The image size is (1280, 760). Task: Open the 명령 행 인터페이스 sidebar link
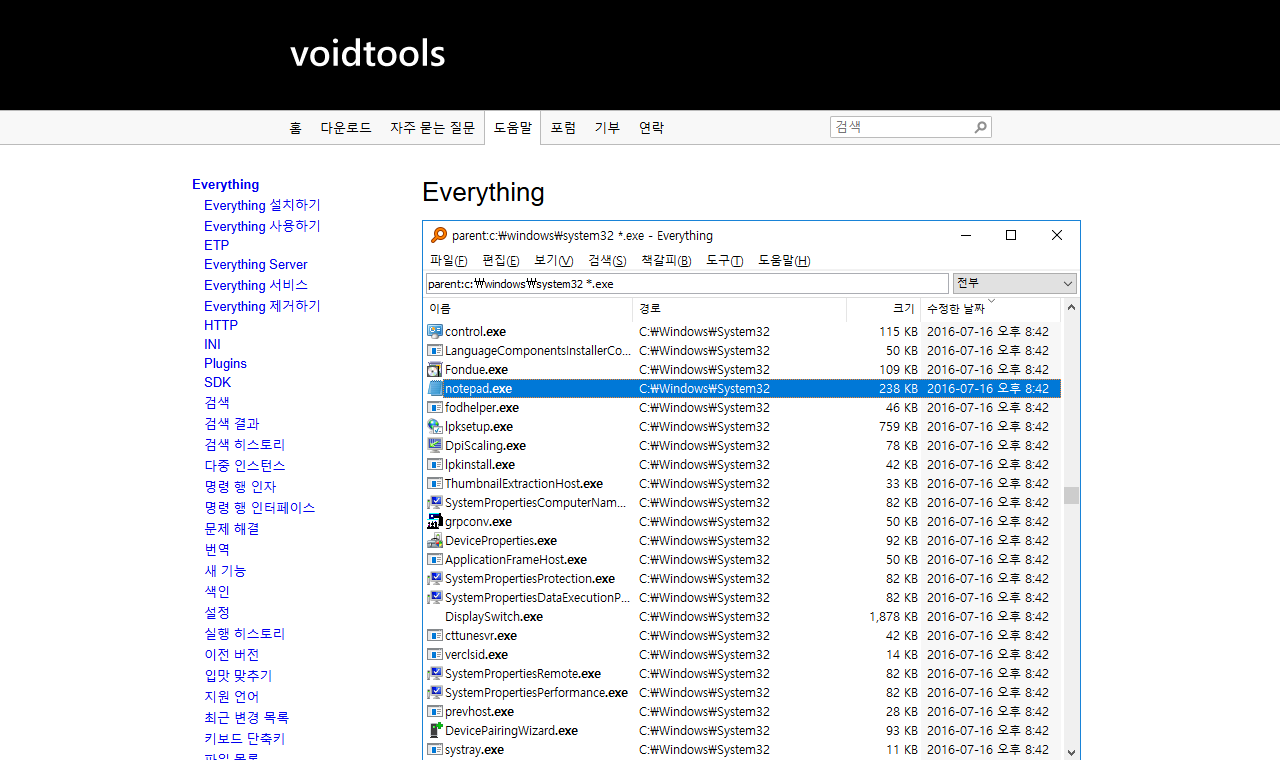point(260,507)
